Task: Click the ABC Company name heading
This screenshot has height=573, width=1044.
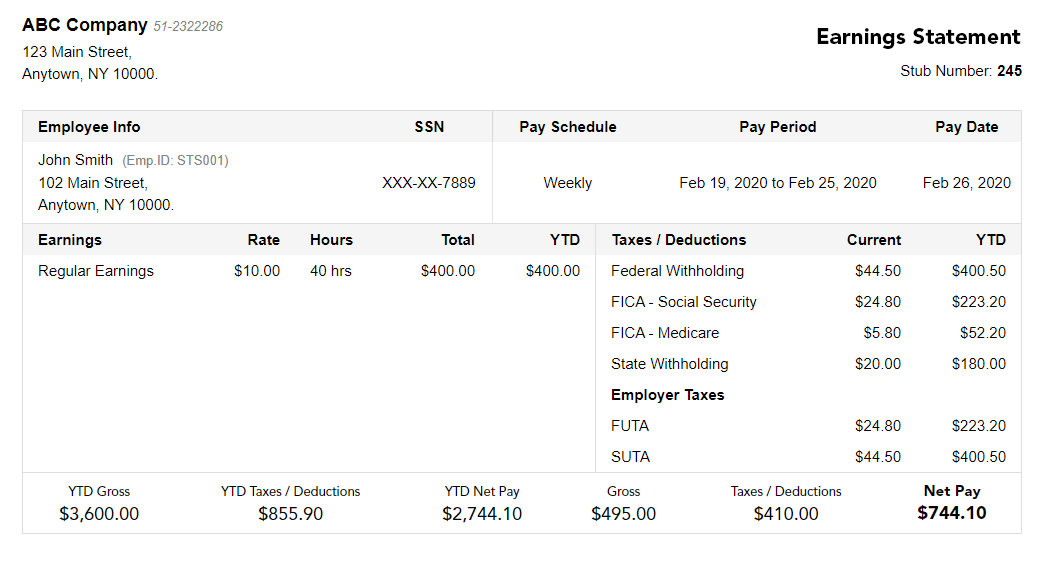Action: click(x=85, y=25)
